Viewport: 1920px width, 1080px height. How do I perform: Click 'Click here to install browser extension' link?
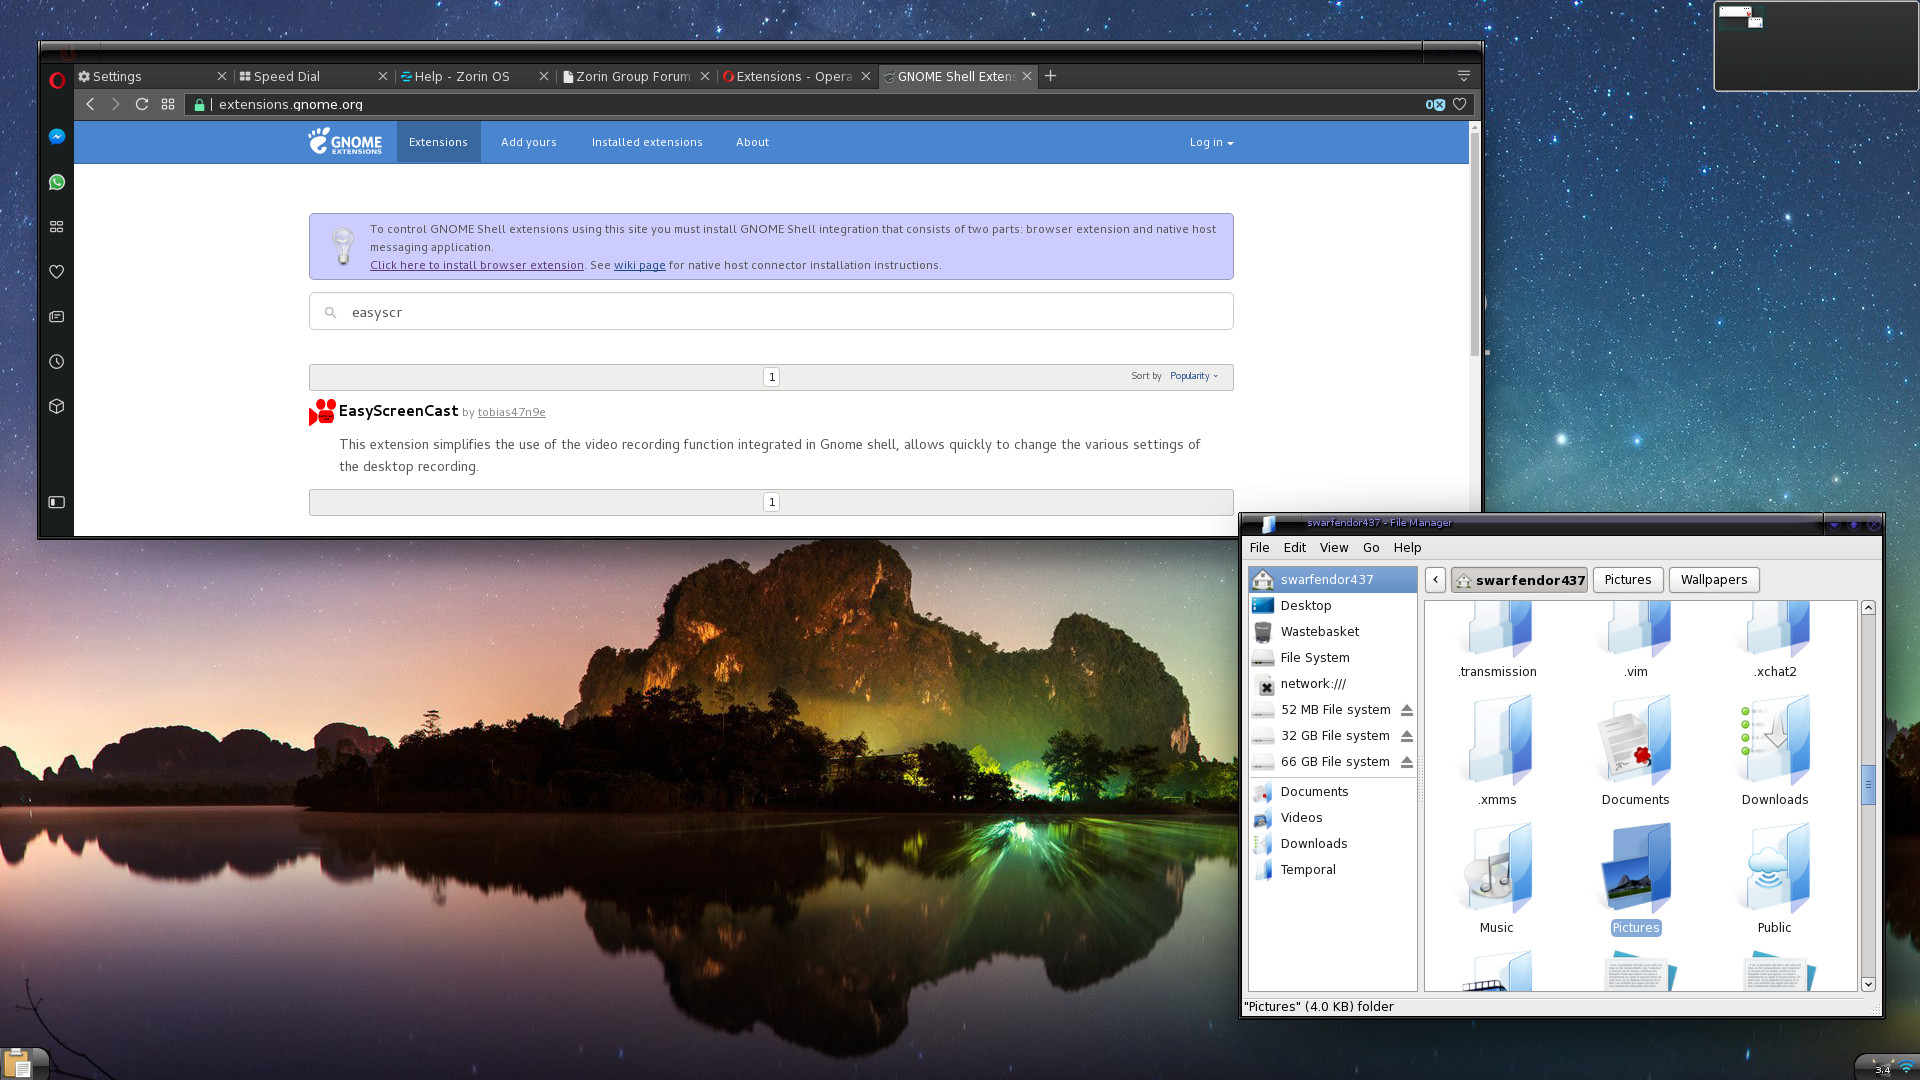[477, 265]
